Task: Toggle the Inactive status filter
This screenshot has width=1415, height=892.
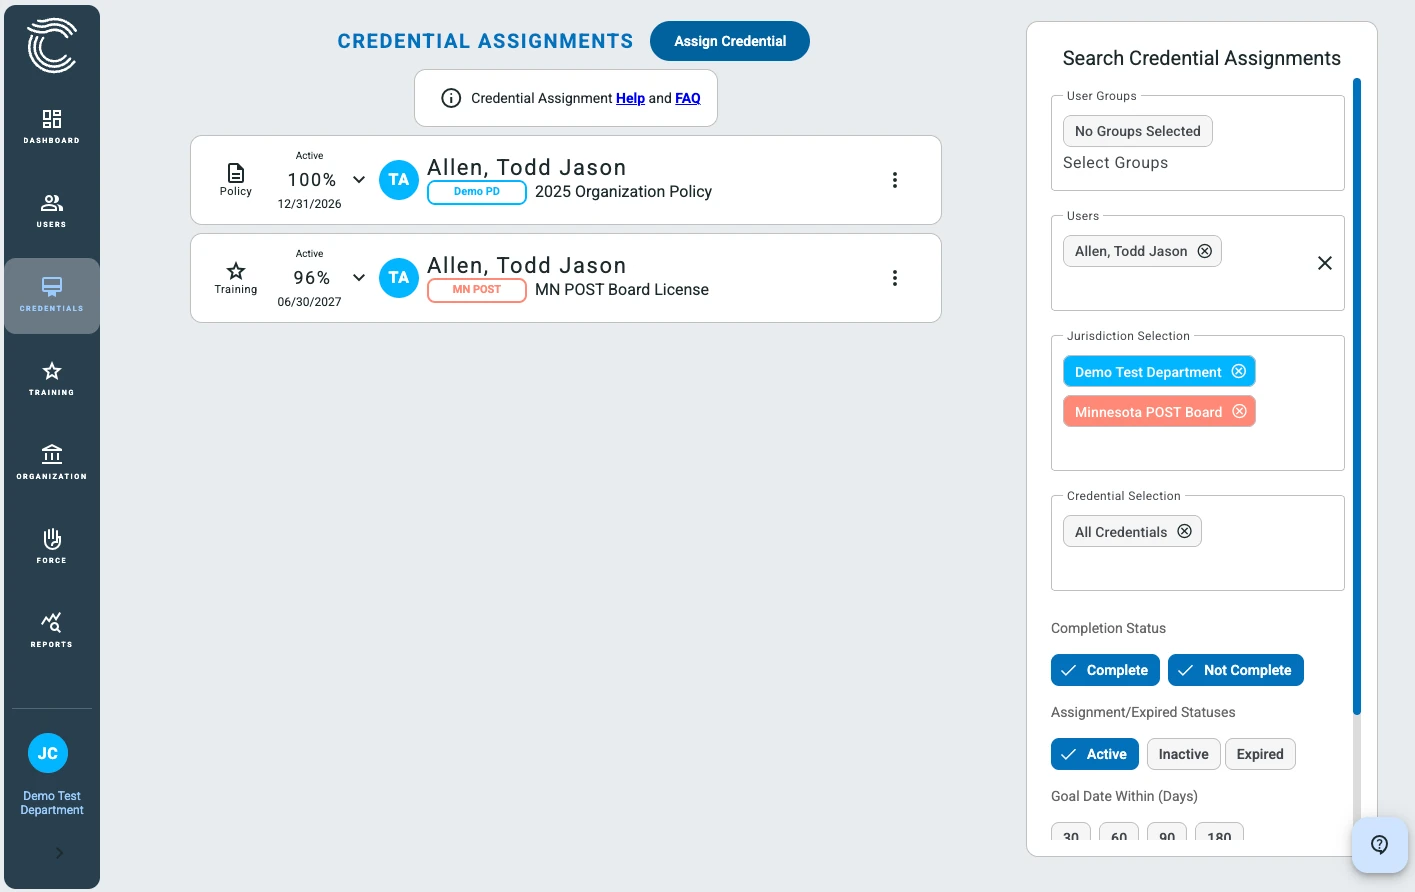Action: [x=1184, y=754]
